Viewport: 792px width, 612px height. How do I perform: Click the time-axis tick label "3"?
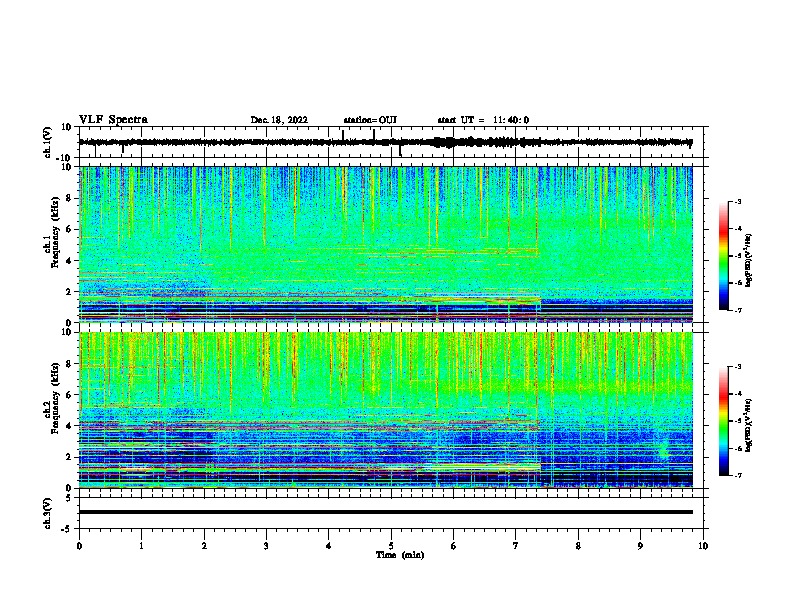(x=266, y=546)
